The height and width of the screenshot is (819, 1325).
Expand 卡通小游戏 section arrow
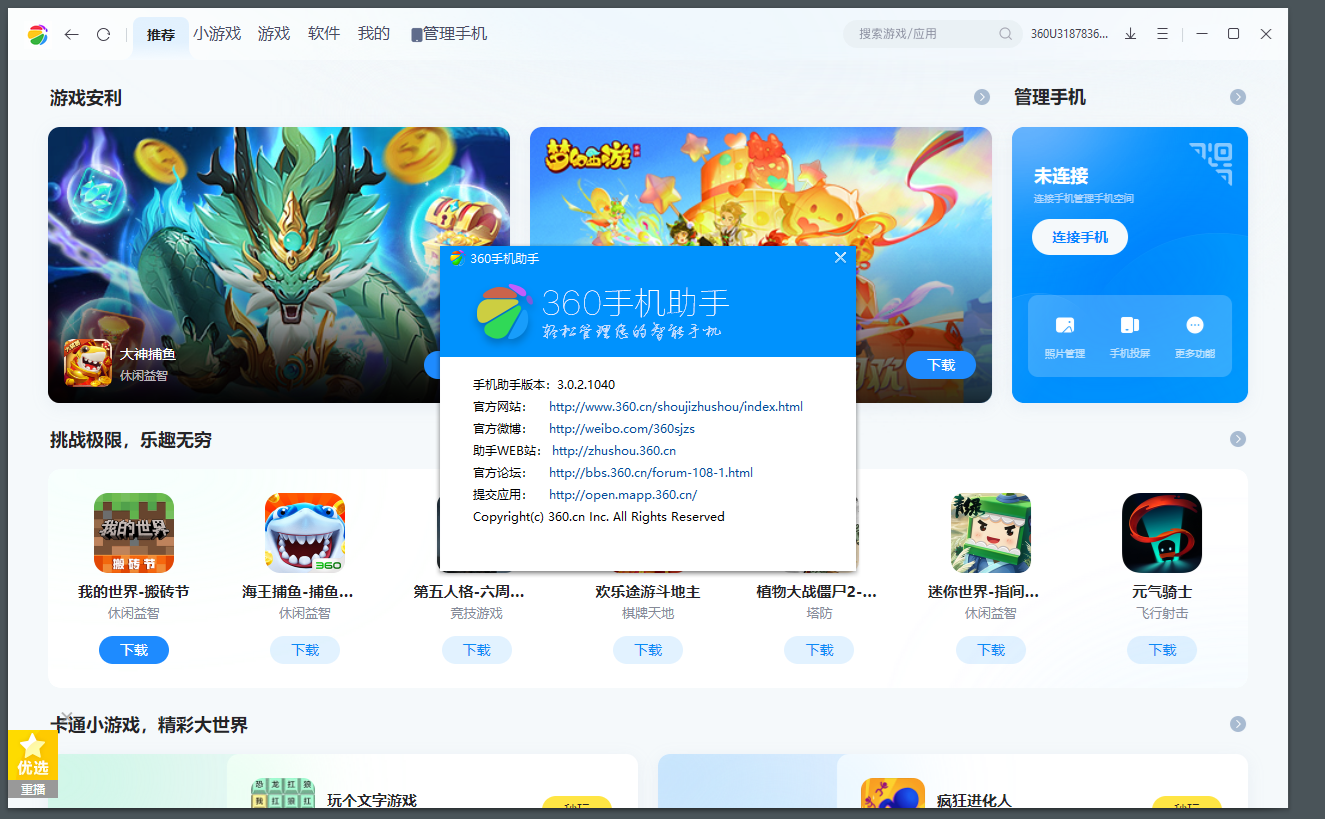tap(1238, 724)
